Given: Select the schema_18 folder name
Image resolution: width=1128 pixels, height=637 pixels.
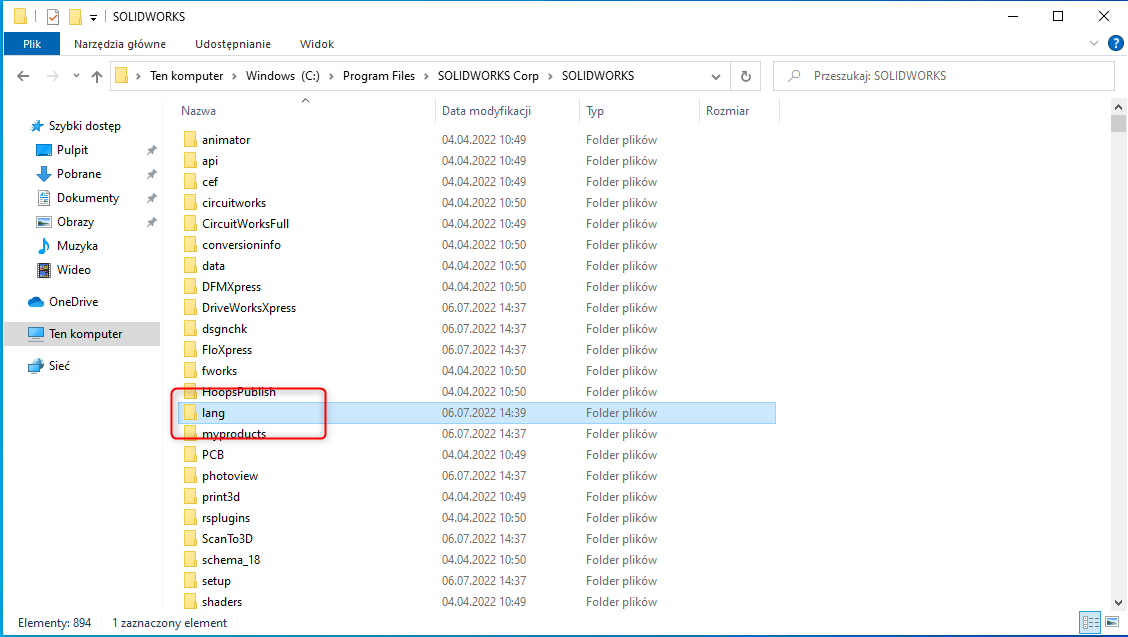Looking at the screenshot, I should (231, 559).
